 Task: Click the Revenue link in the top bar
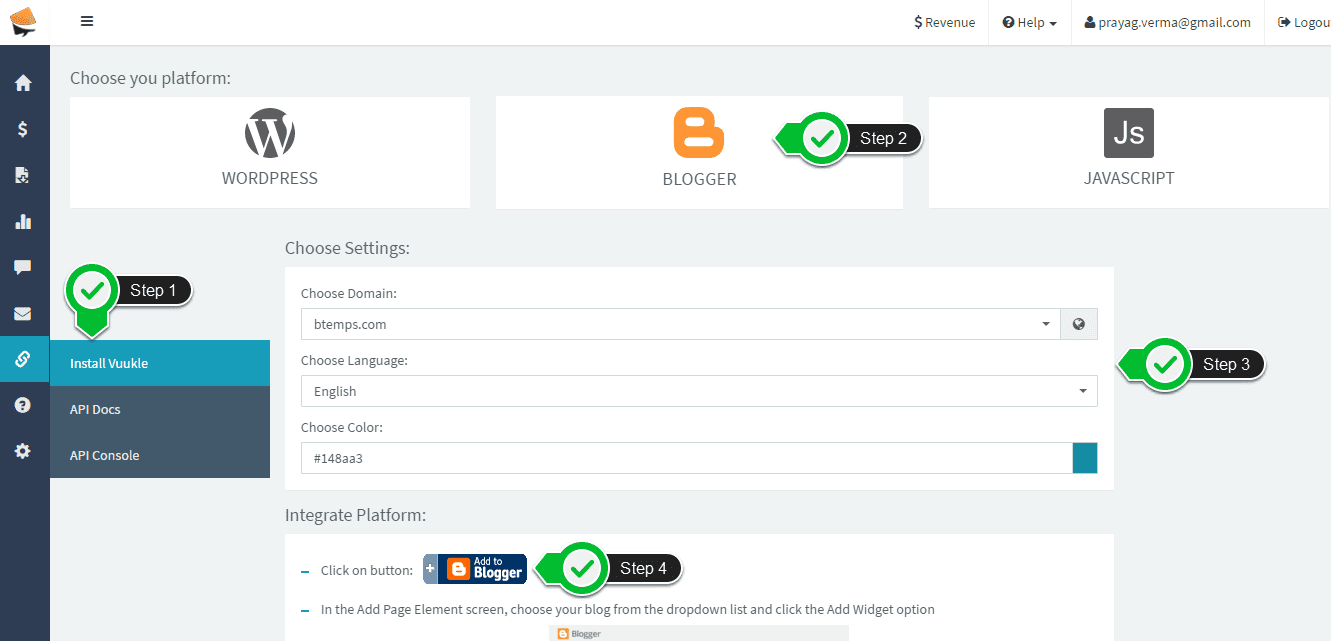click(x=944, y=22)
